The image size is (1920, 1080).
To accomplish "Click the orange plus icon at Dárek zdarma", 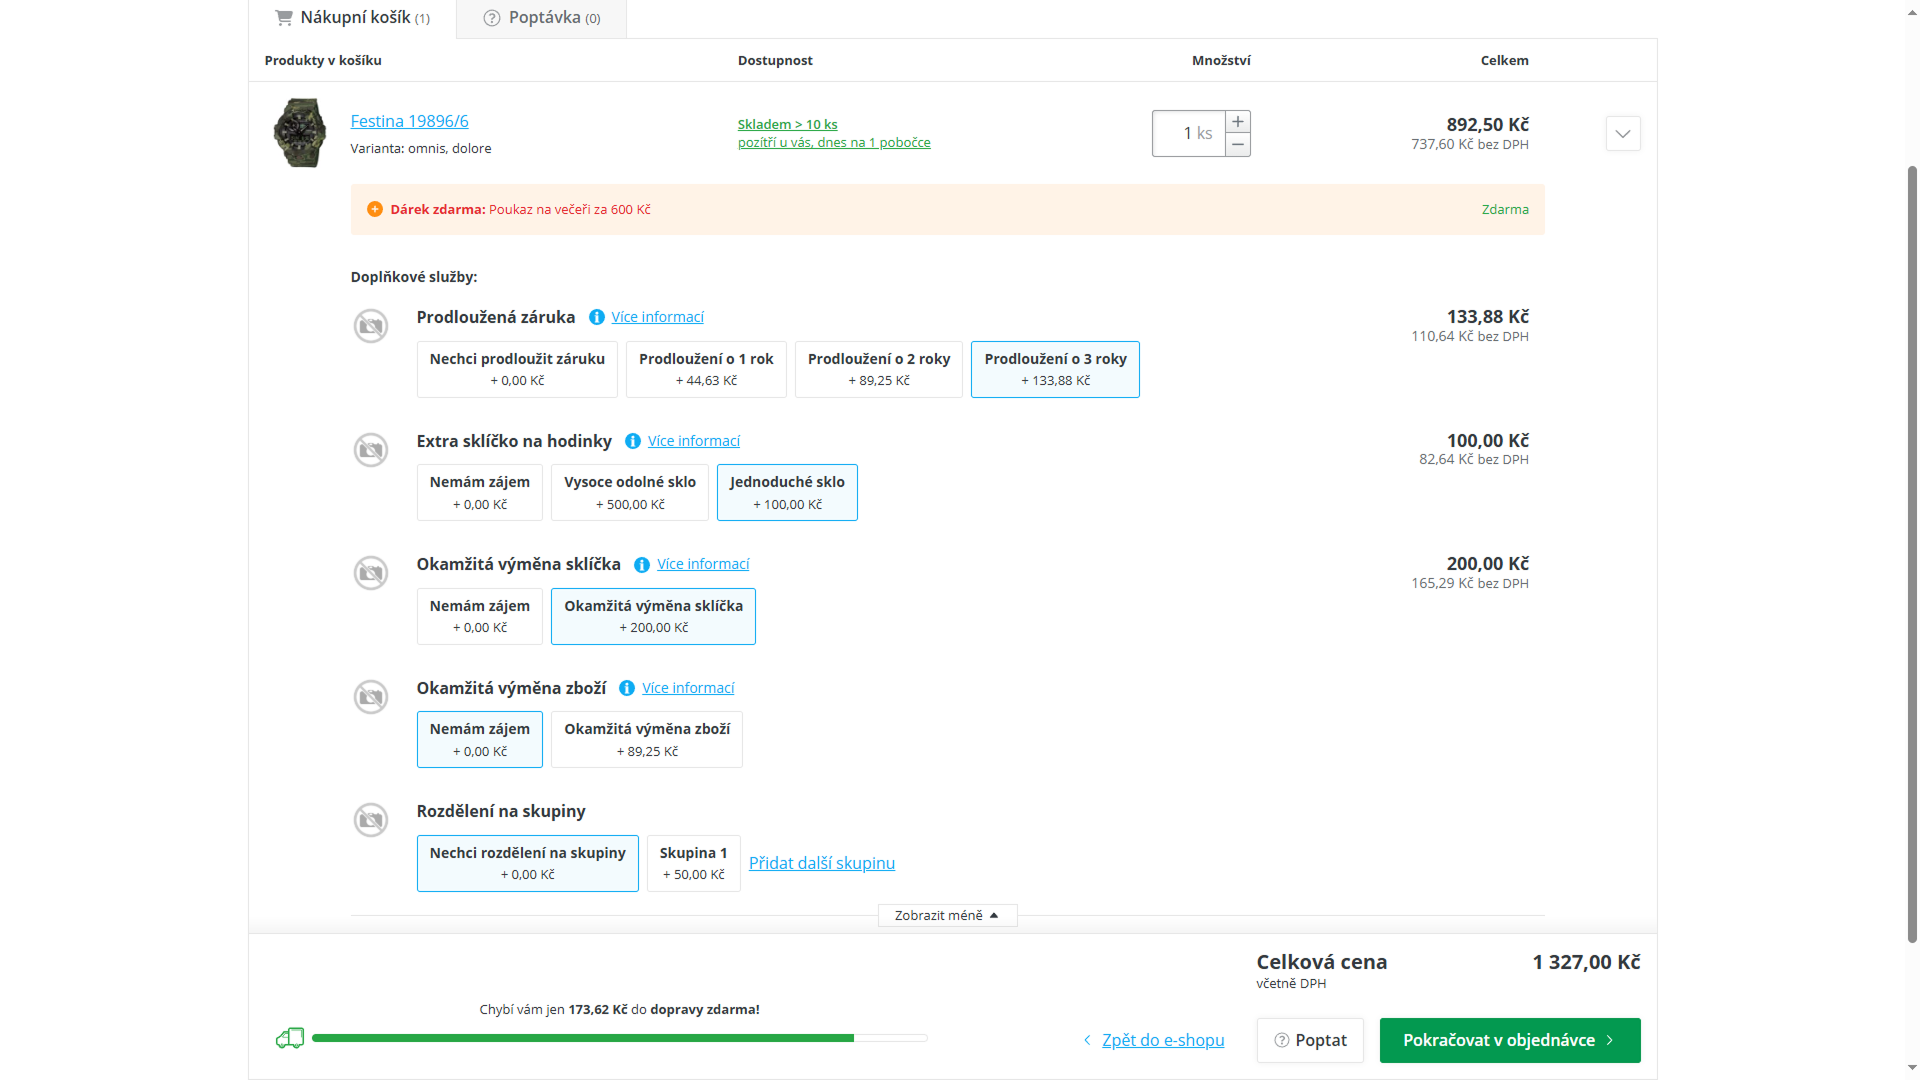I will [x=375, y=209].
